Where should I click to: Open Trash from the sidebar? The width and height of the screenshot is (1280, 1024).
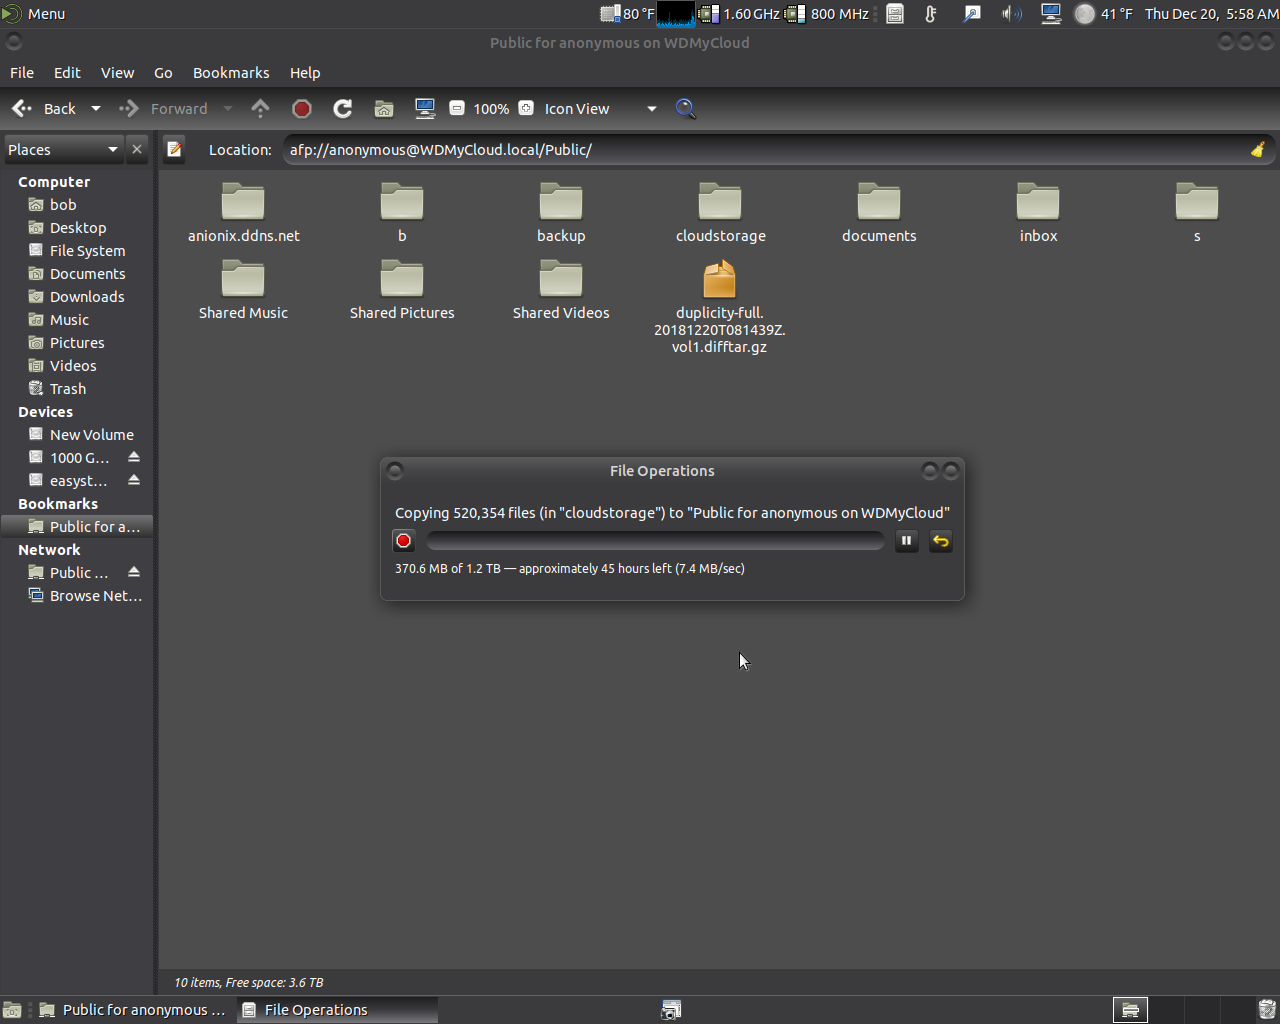pyautogui.click(x=77, y=389)
